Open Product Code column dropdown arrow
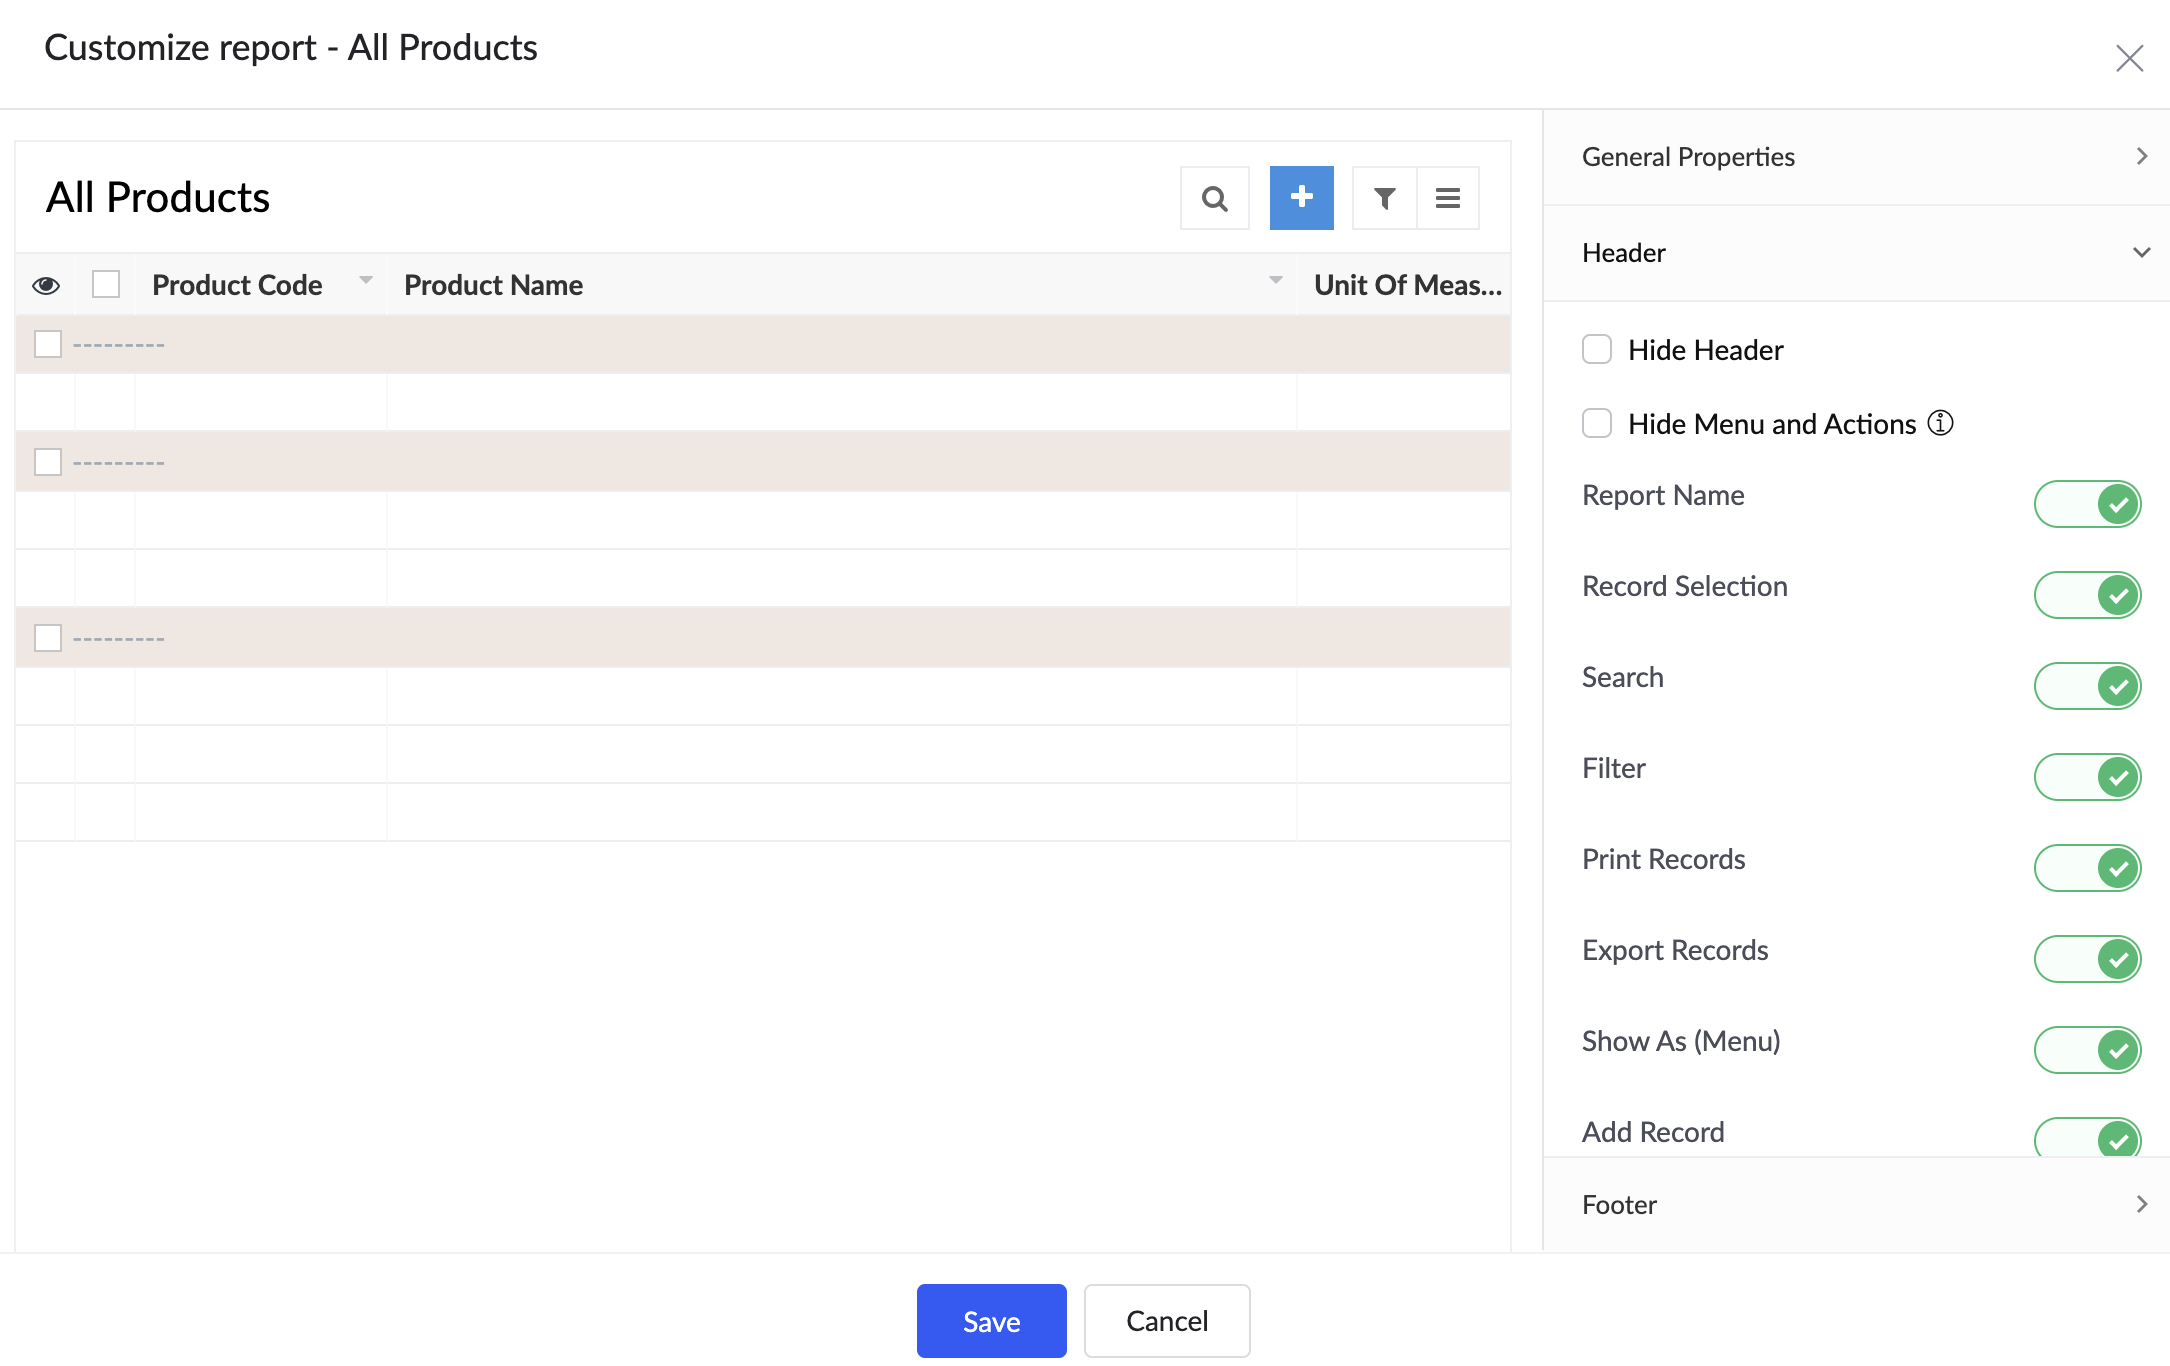This screenshot has height=1366, width=2170. click(x=366, y=281)
